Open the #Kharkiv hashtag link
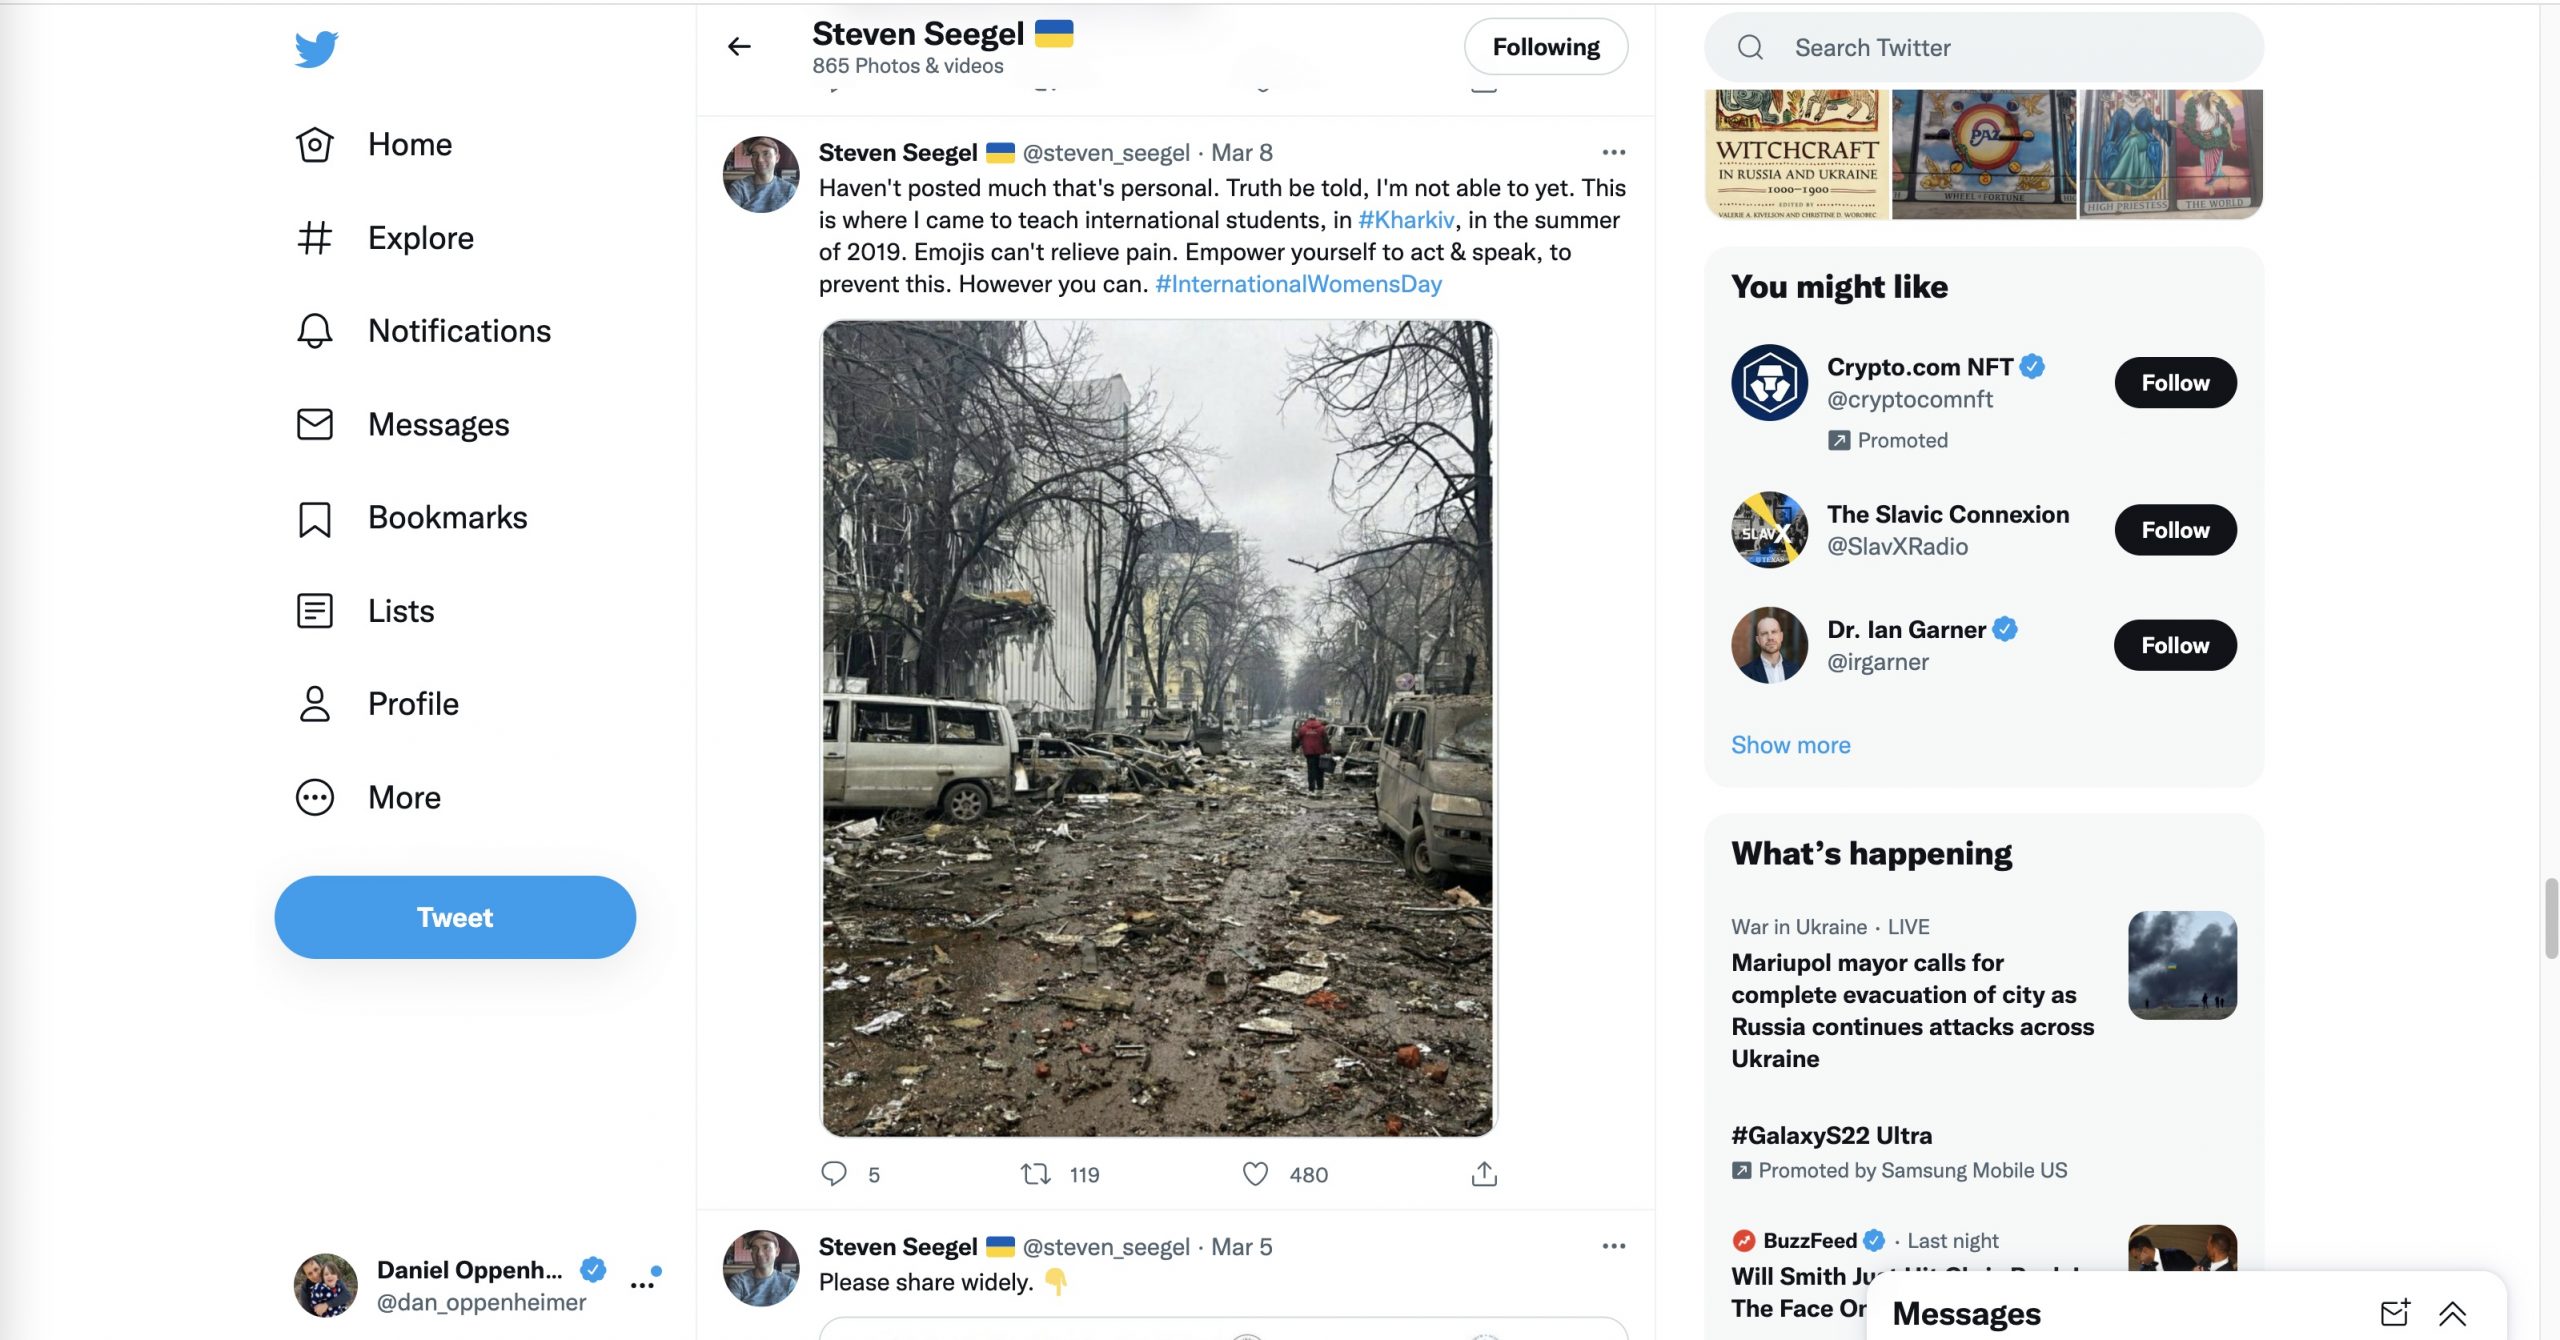2560x1340 pixels. click(x=1405, y=220)
